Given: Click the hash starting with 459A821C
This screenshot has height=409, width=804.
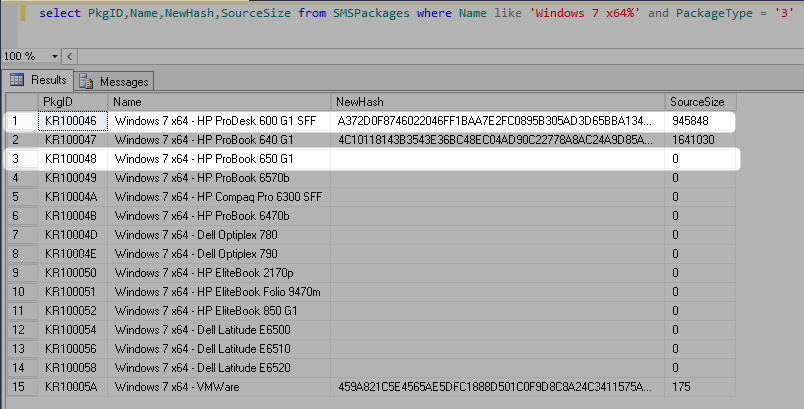Looking at the screenshot, I should tap(495, 386).
